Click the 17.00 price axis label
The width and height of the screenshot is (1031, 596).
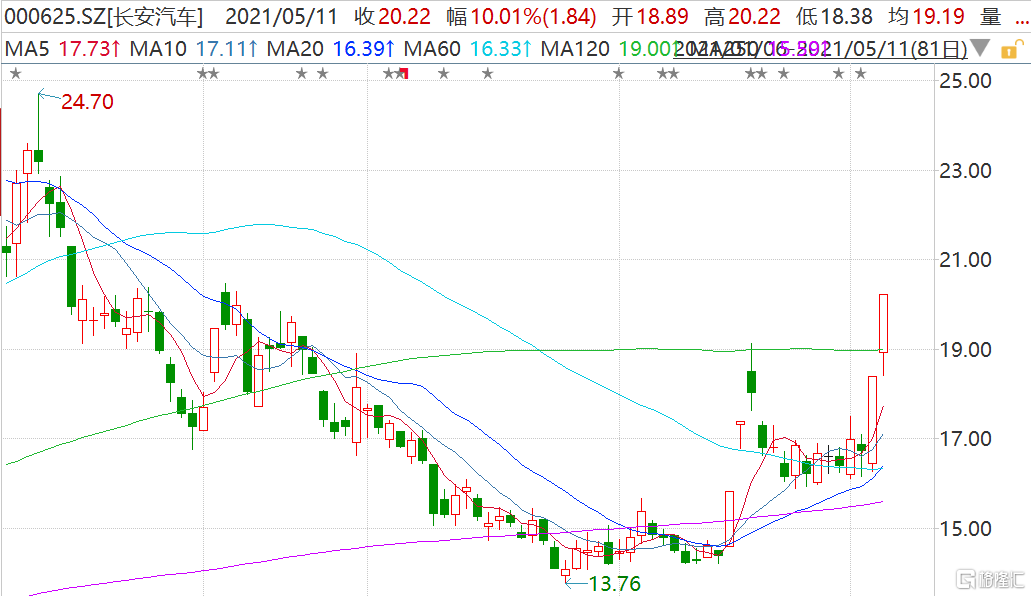pos(965,439)
